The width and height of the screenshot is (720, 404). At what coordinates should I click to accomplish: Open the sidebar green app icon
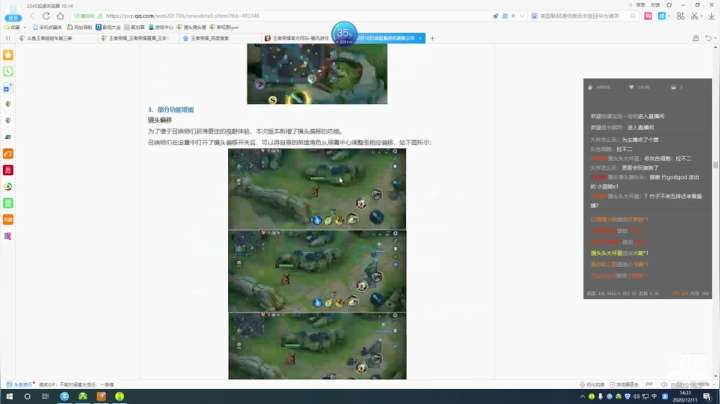8,203
